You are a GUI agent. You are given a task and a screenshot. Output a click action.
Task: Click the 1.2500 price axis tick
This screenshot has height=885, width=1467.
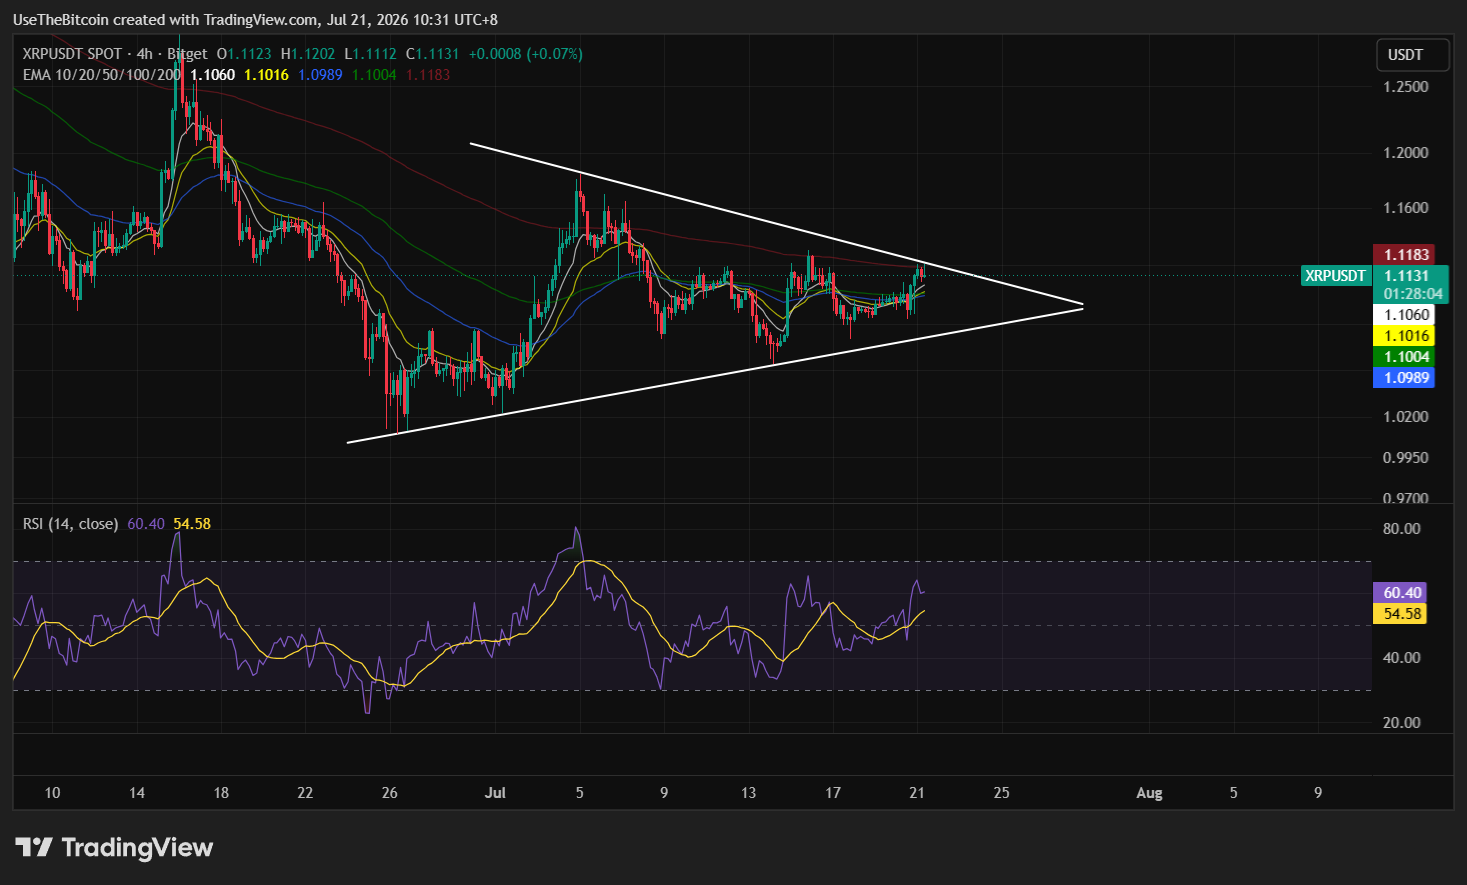coord(1405,87)
